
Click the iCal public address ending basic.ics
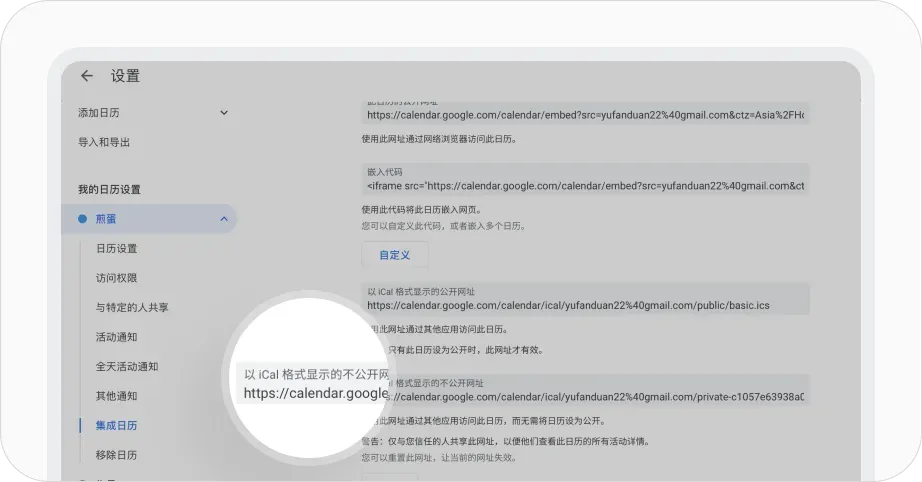[568, 304]
